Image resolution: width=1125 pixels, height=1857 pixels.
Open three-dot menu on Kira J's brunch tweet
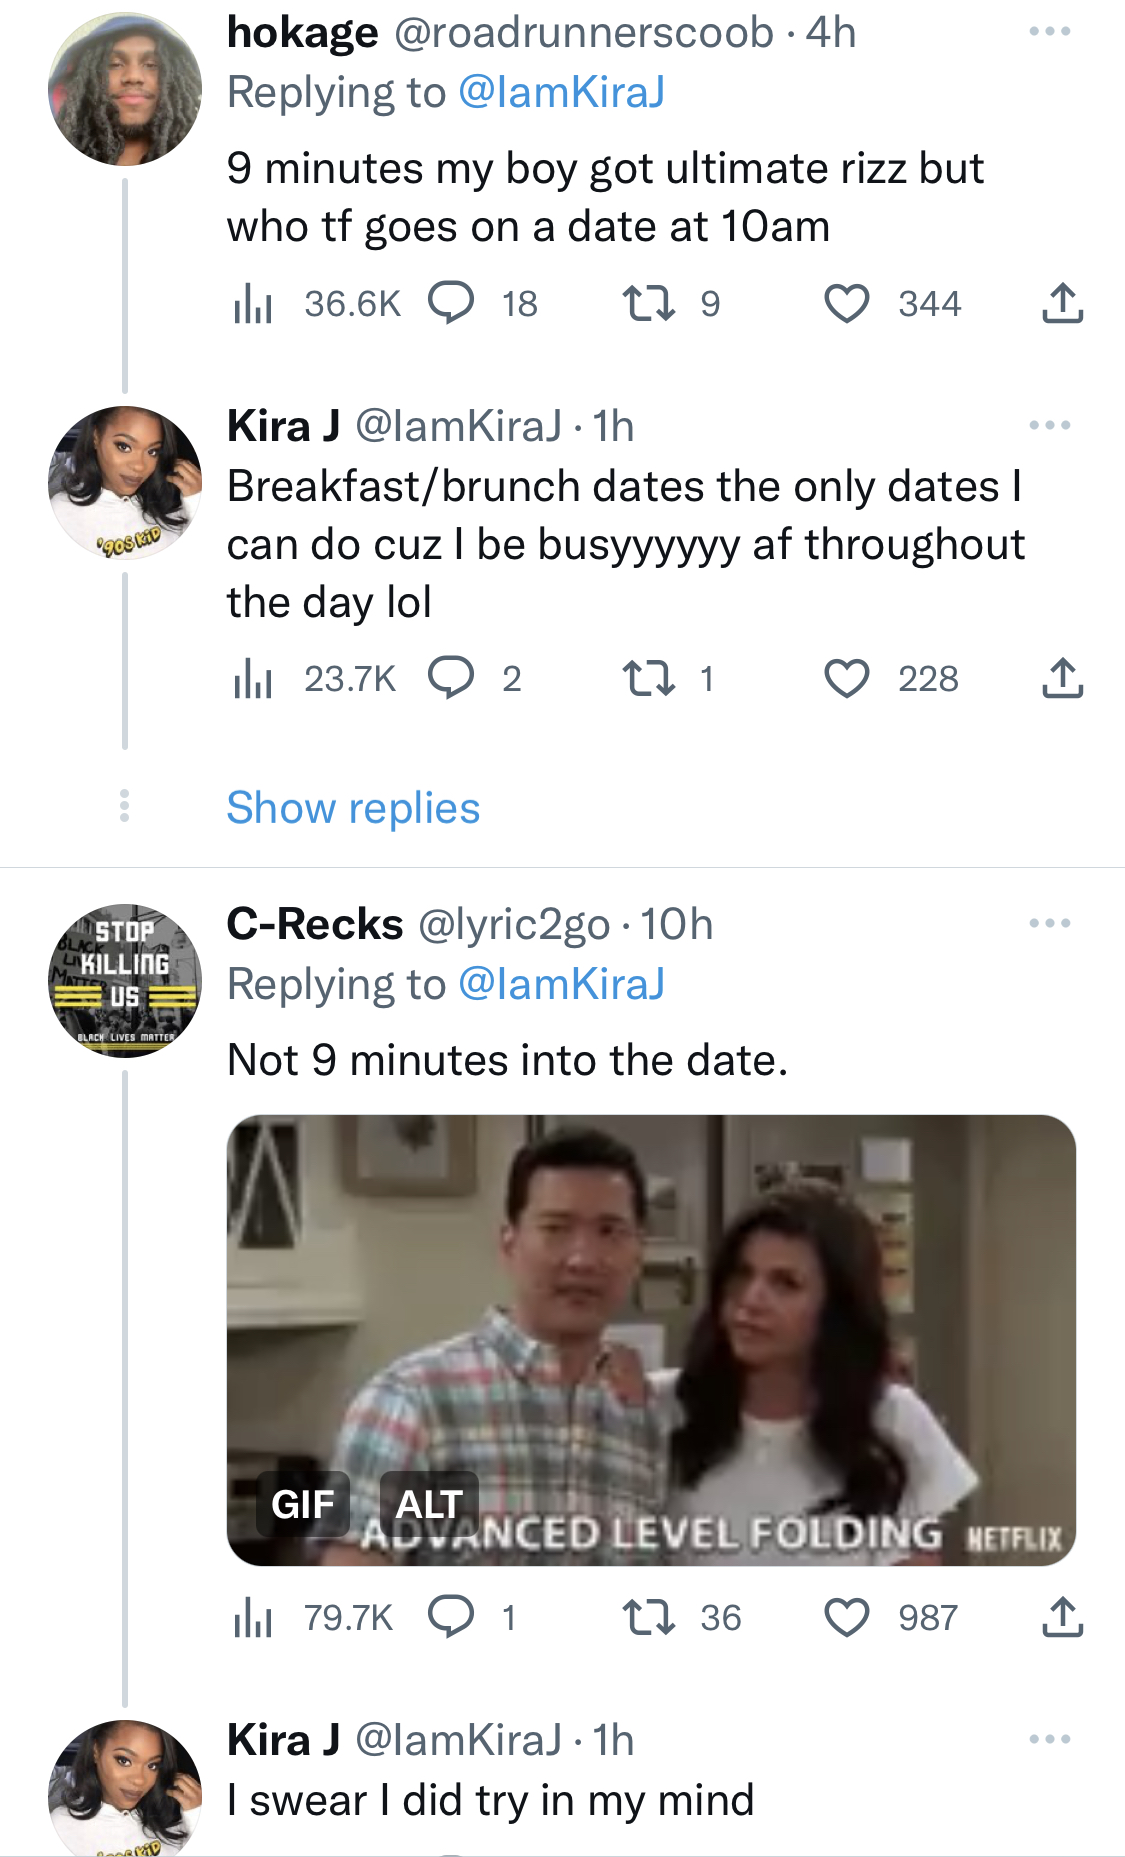(x=1050, y=426)
